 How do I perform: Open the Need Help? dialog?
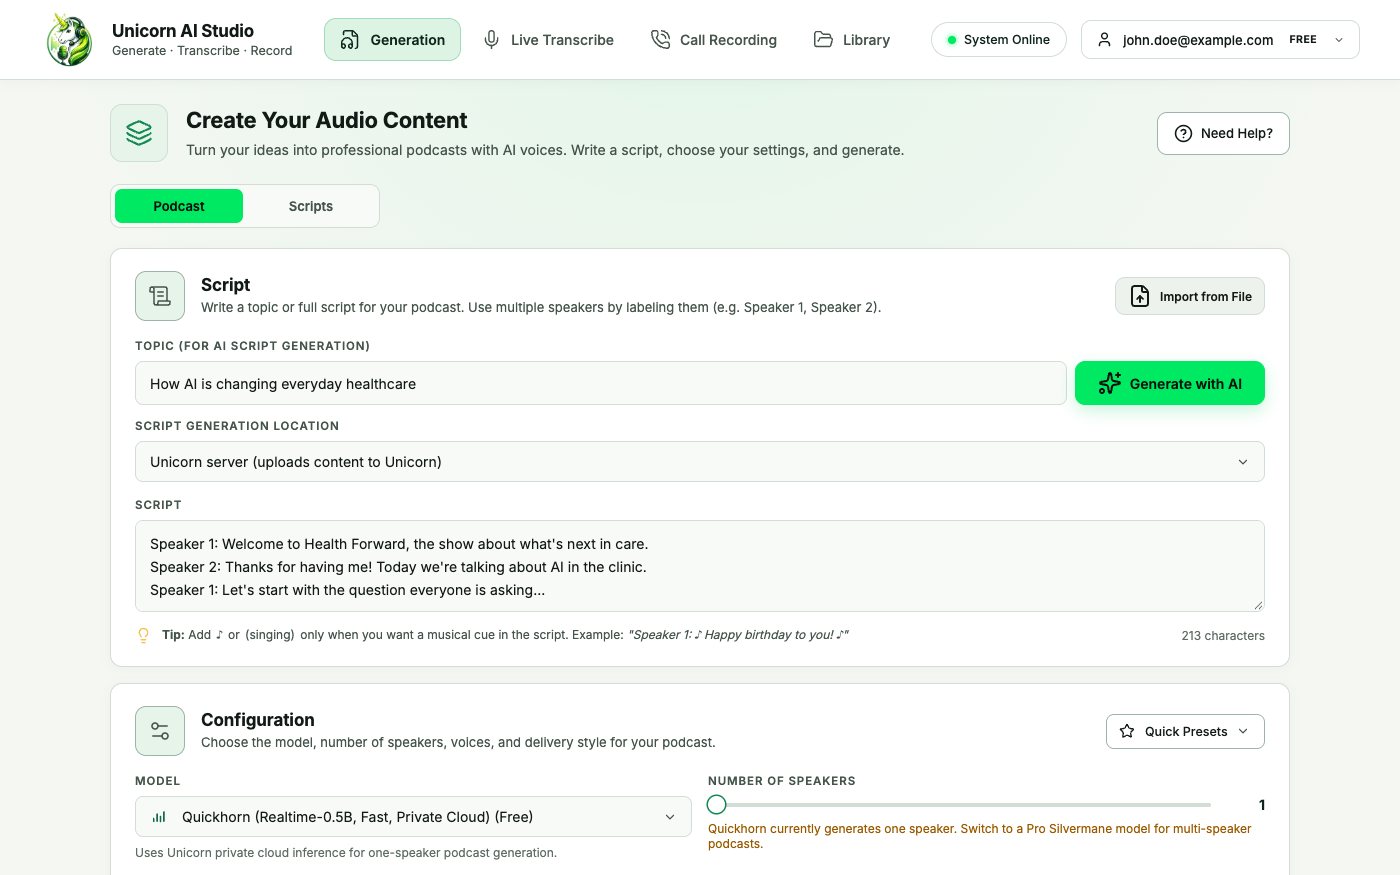1223,133
